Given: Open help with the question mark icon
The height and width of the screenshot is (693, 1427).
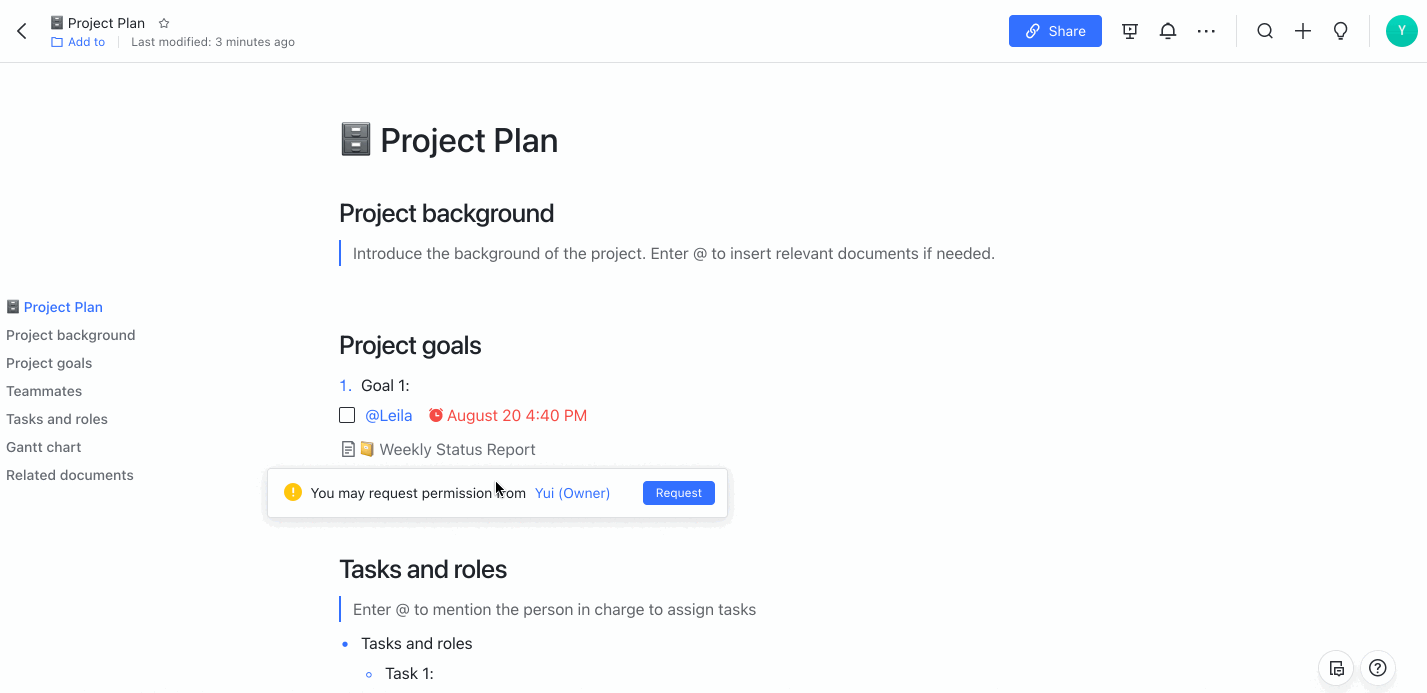Looking at the screenshot, I should pyautogui.click(x=1377, y=668).
